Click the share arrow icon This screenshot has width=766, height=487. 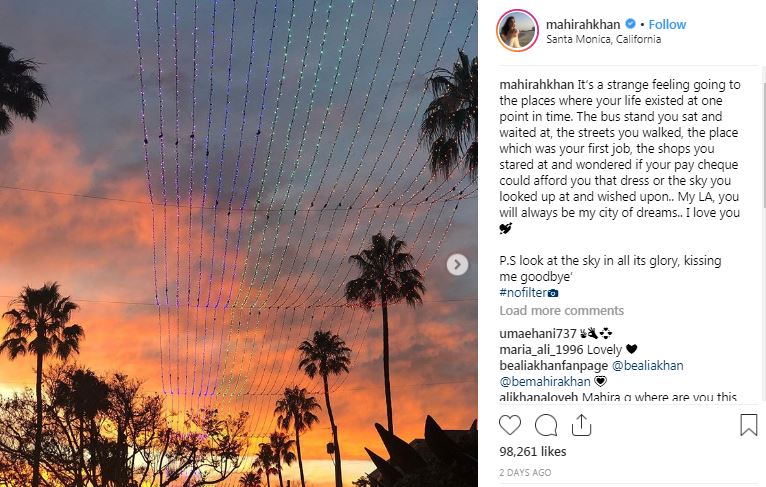(581, 425)
